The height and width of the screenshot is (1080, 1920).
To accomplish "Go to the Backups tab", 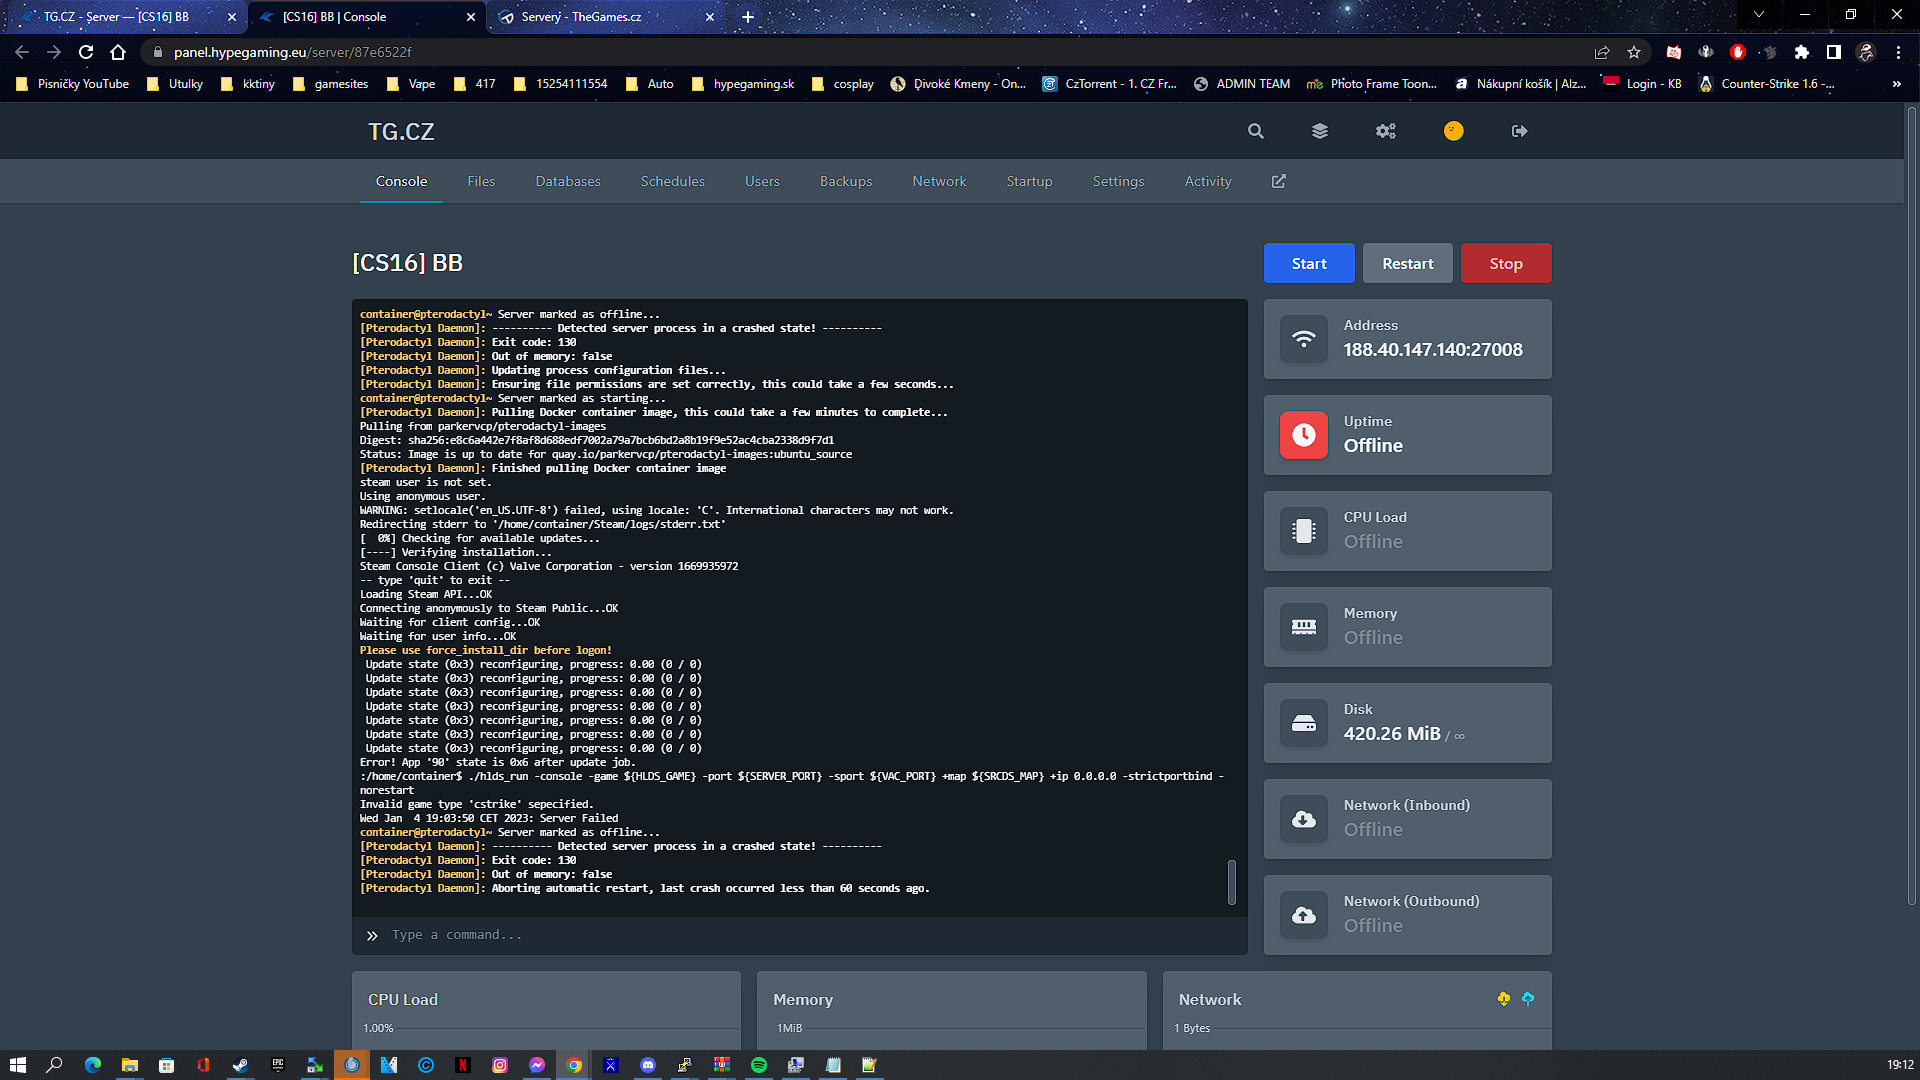I will tap(846, 181).
